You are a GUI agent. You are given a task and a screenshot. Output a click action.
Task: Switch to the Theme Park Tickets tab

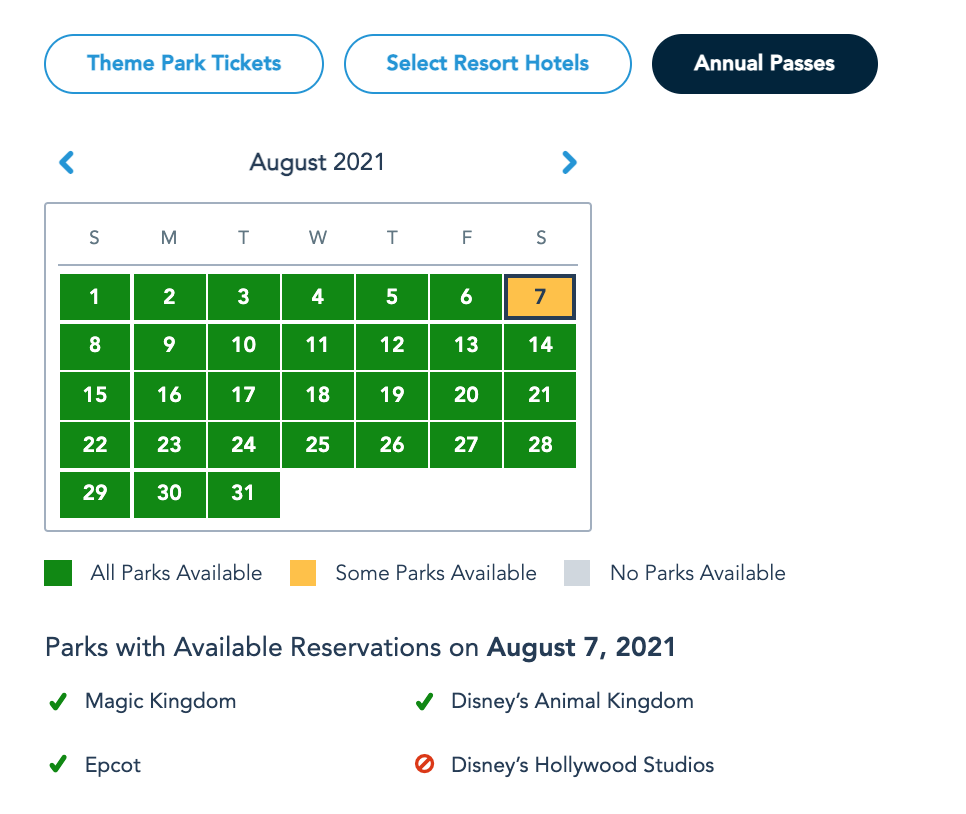click(184, 64)
